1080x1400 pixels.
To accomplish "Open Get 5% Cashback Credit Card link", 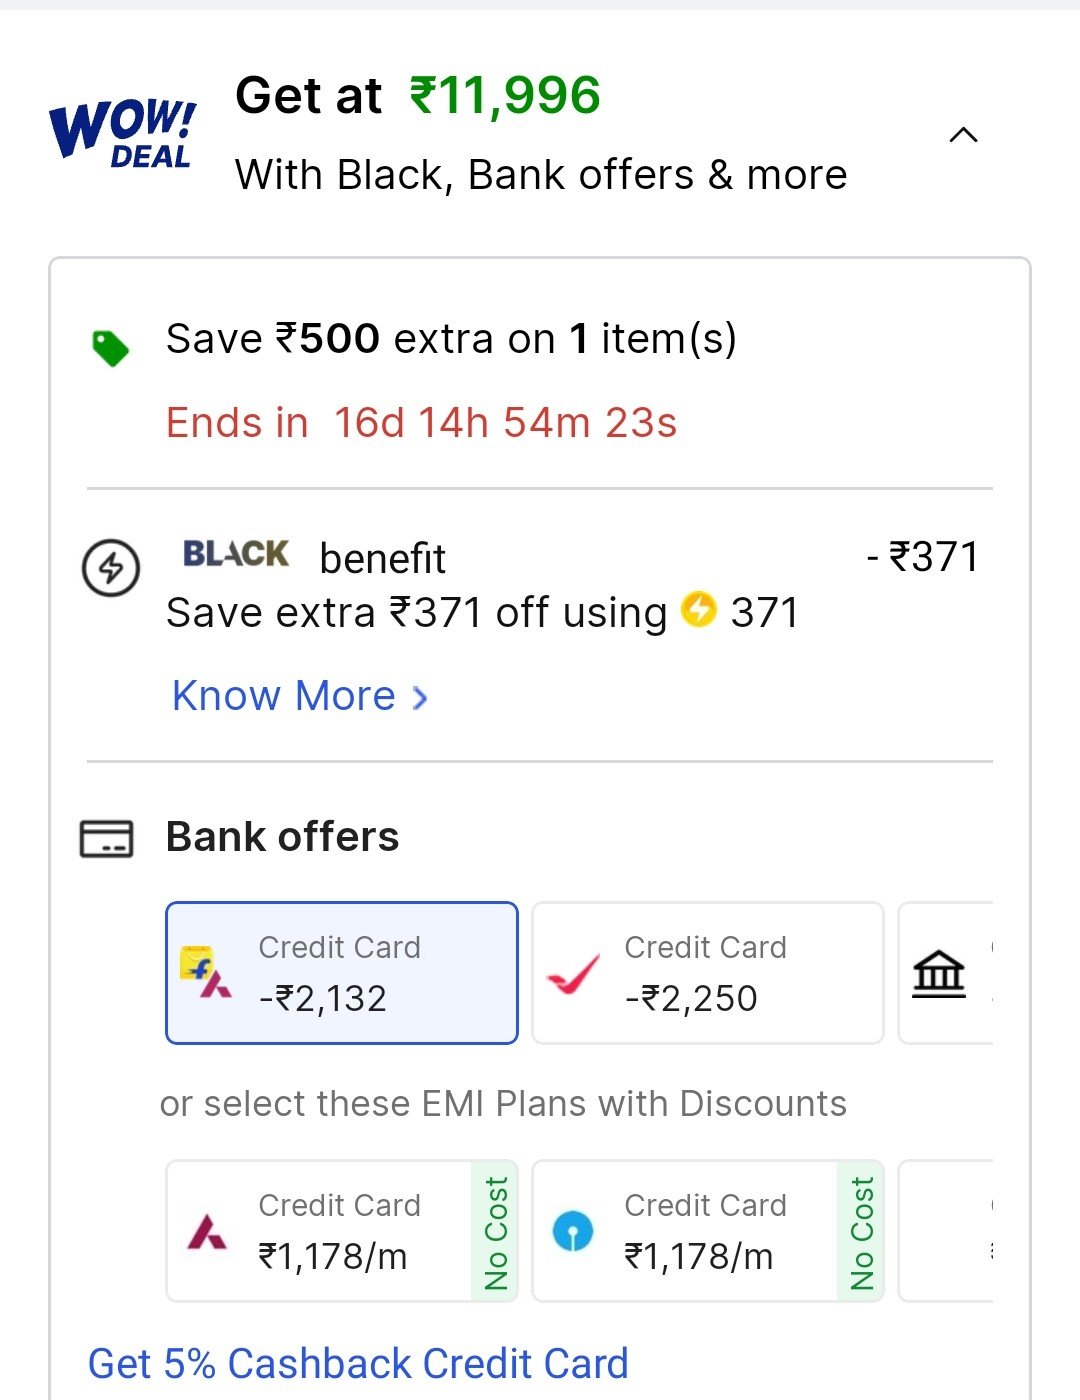I will coord(358,1364).
